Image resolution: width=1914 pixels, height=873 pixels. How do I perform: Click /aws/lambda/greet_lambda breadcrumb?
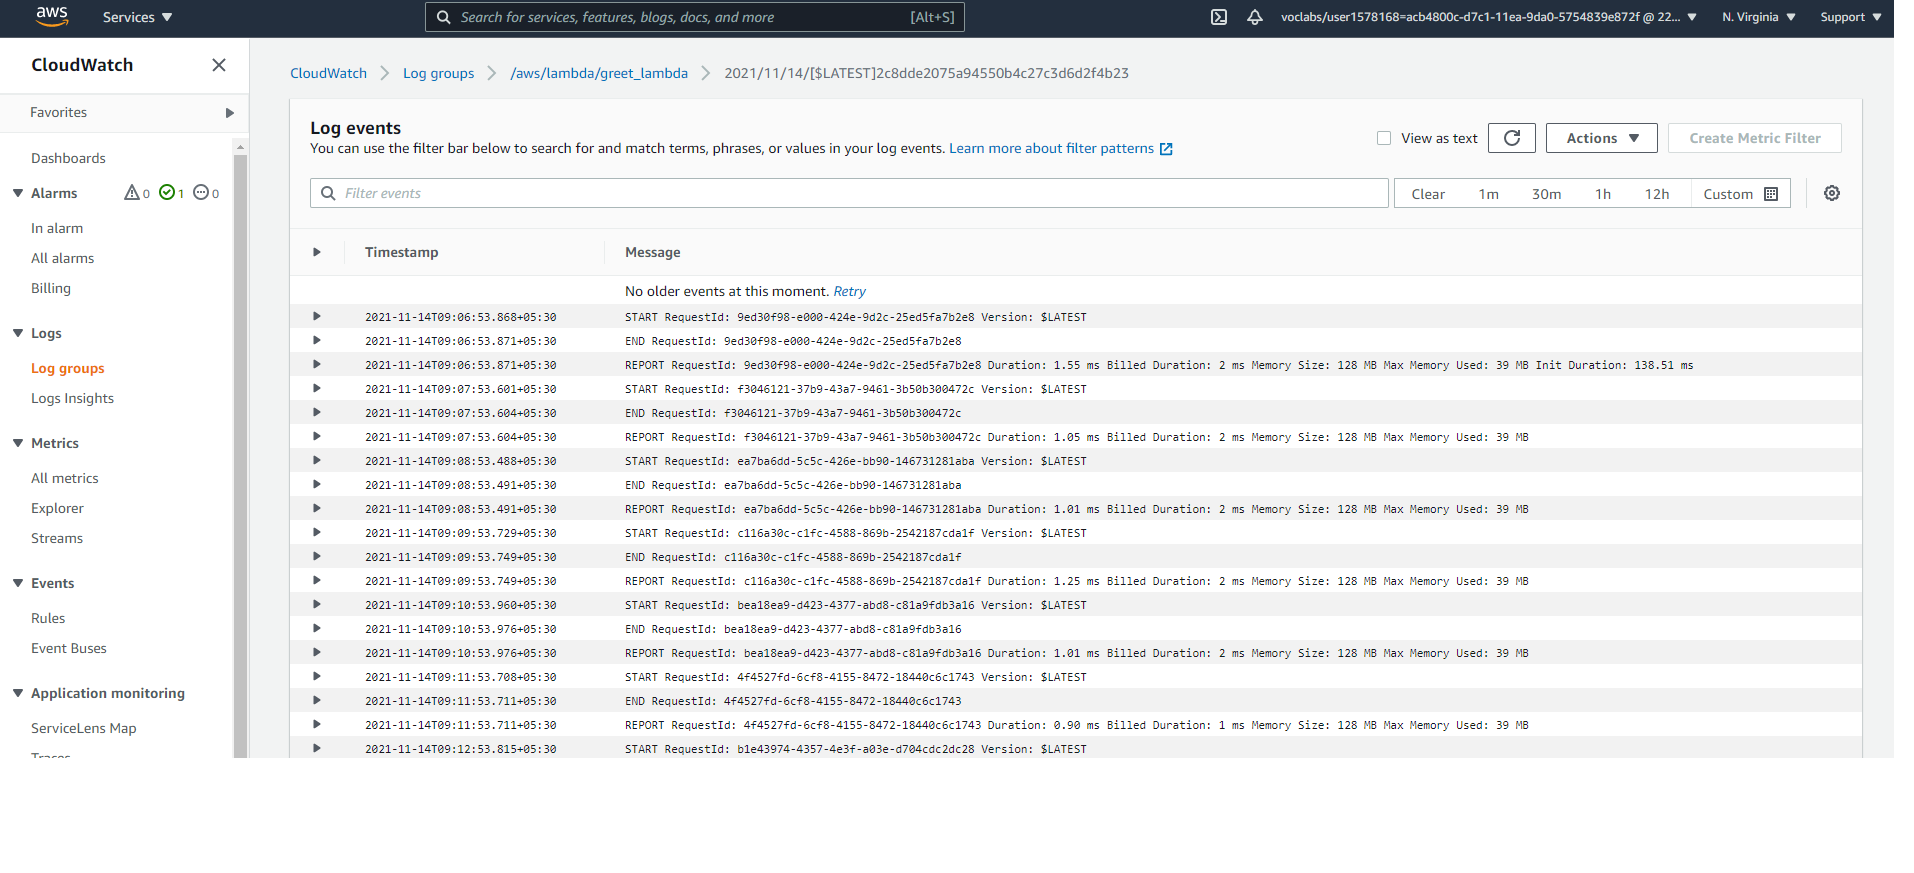(599, 73)
